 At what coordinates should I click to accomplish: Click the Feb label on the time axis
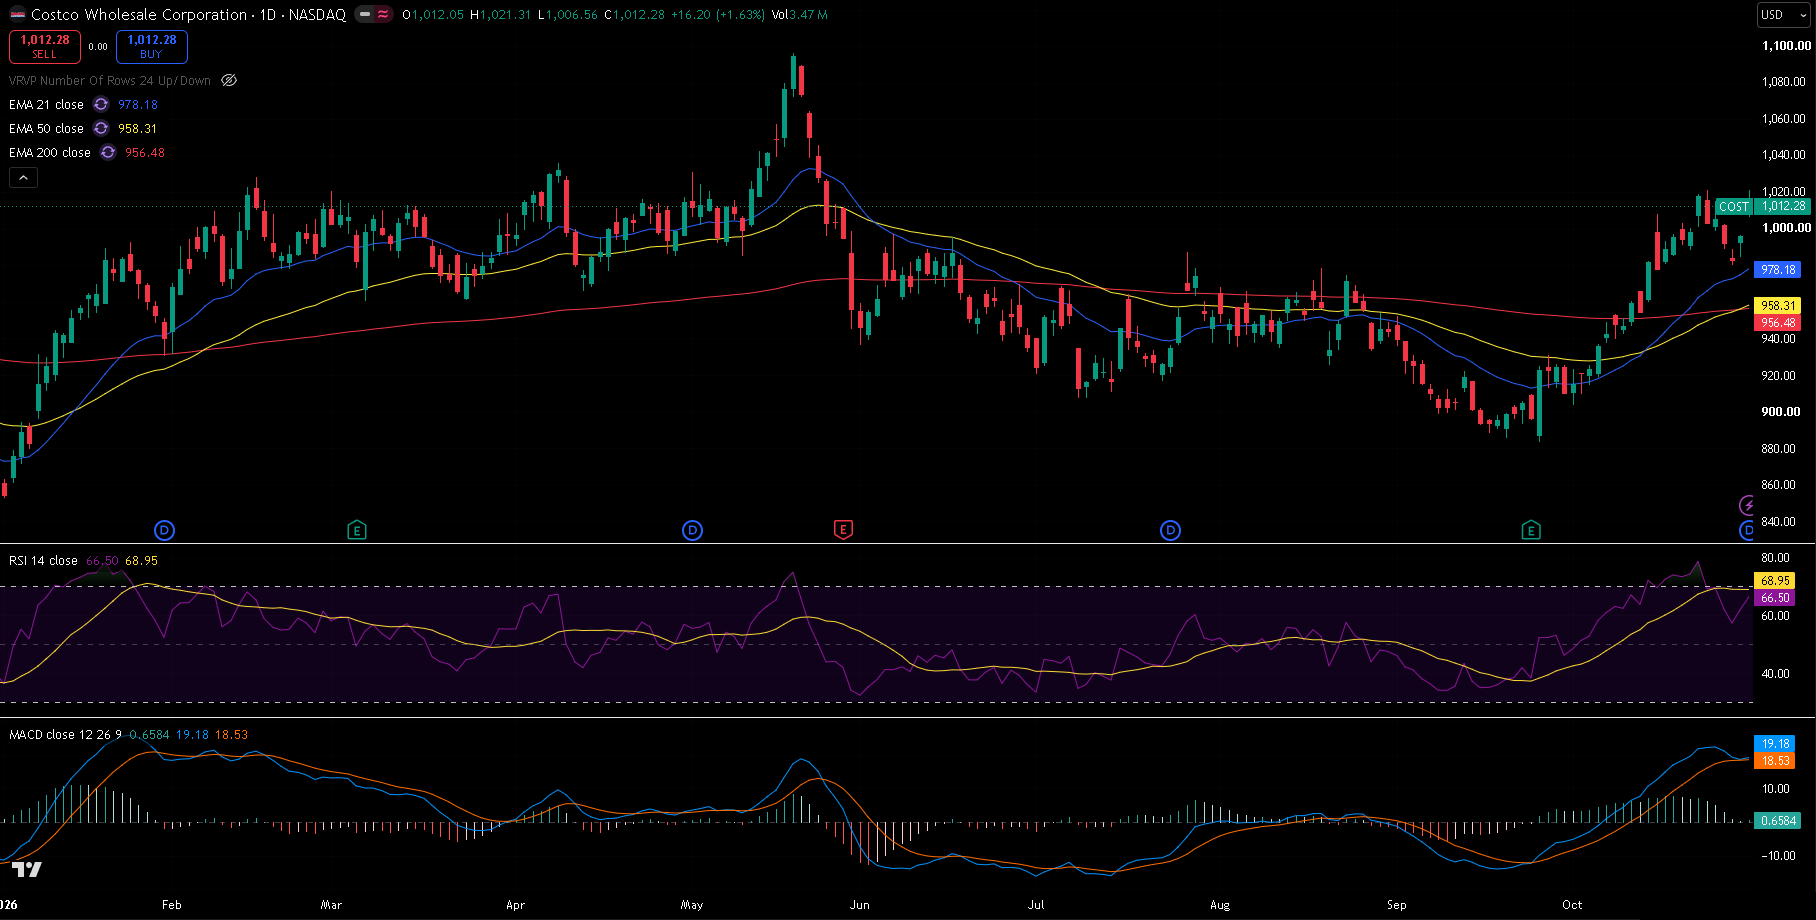coord(172,904)
